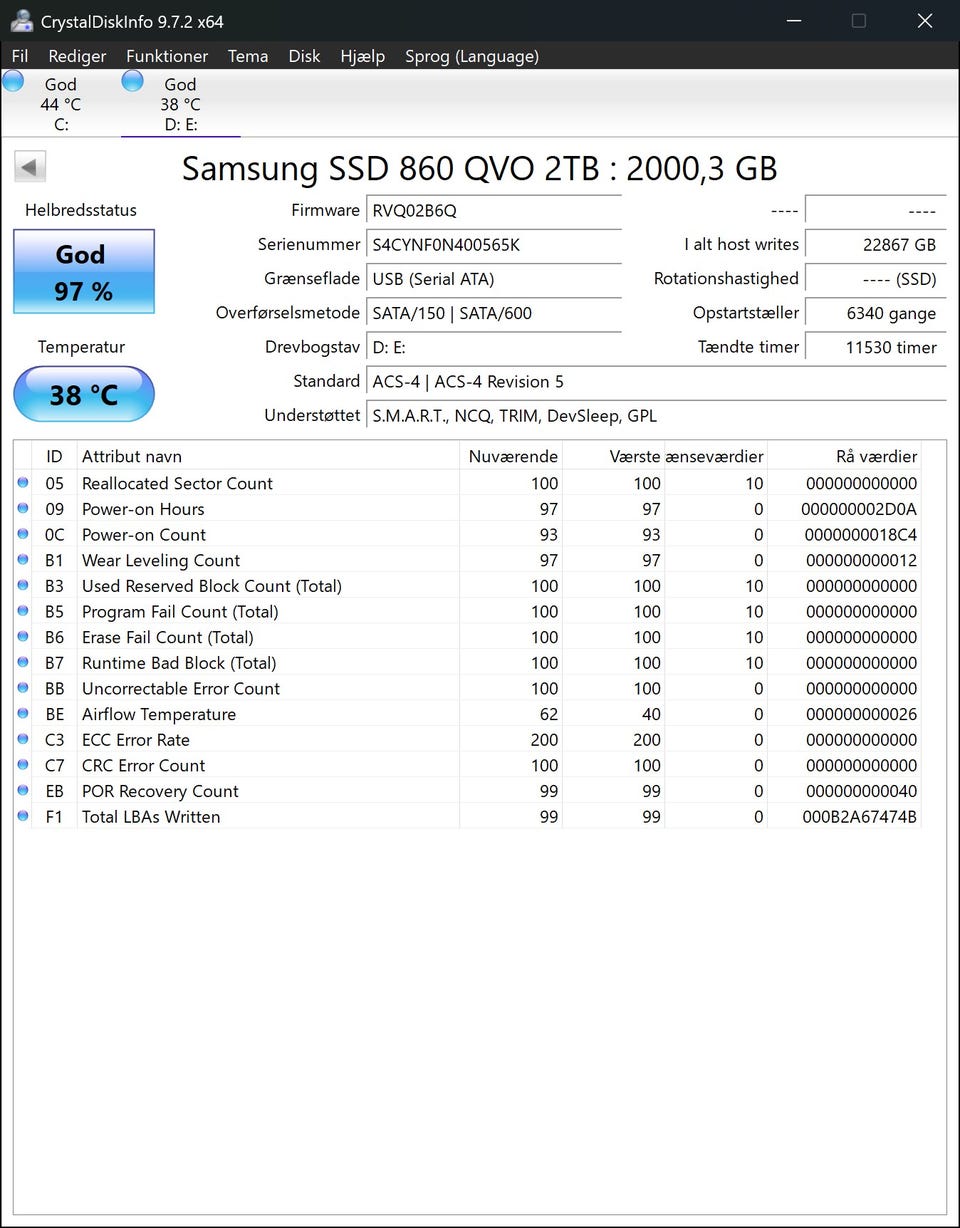
Task: Open the Fil menu
Action: tap(20, 56)
